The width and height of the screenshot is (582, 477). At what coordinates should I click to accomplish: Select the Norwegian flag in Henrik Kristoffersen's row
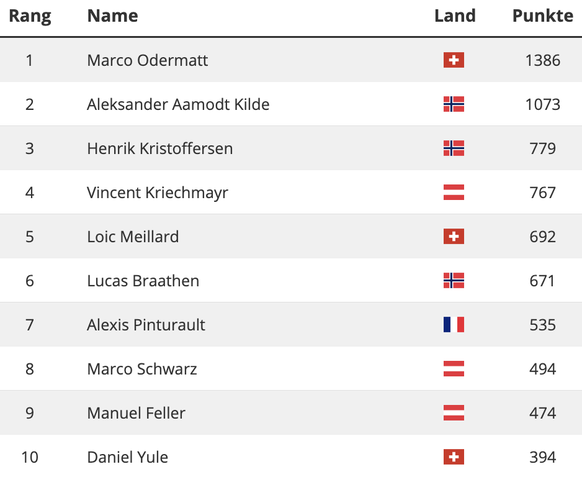(454, 148)
